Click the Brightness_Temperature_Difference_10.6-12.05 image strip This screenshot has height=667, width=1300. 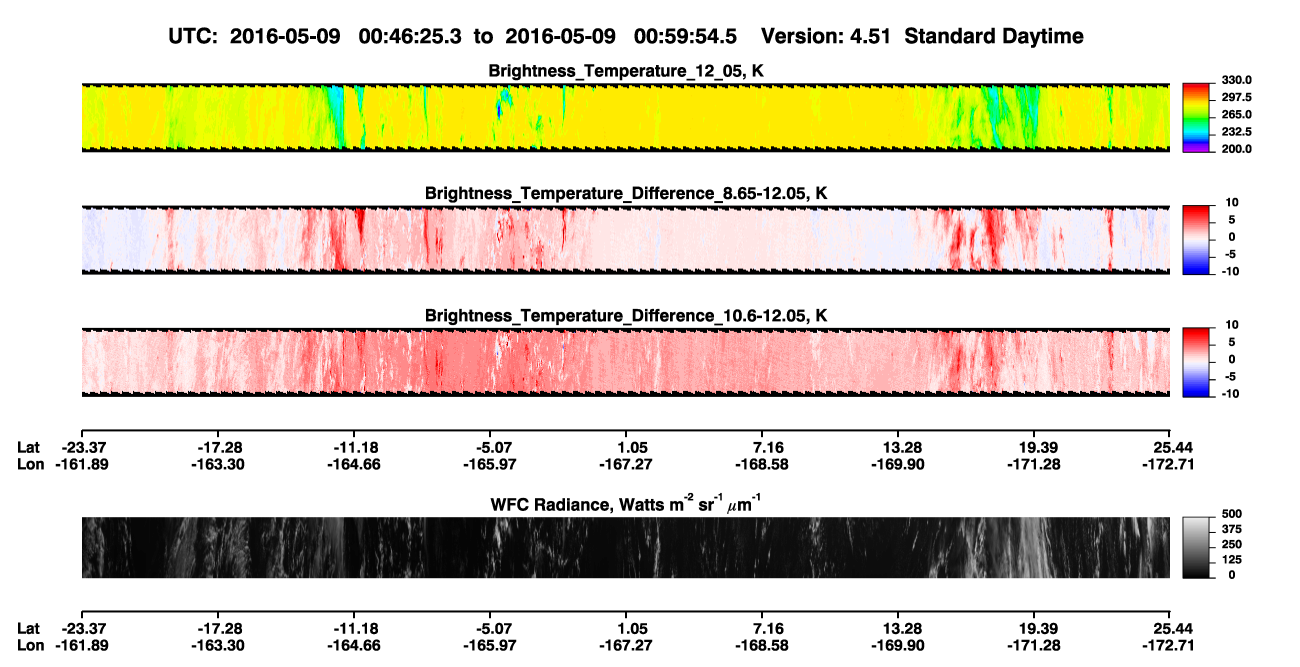[x=625, y=362]
